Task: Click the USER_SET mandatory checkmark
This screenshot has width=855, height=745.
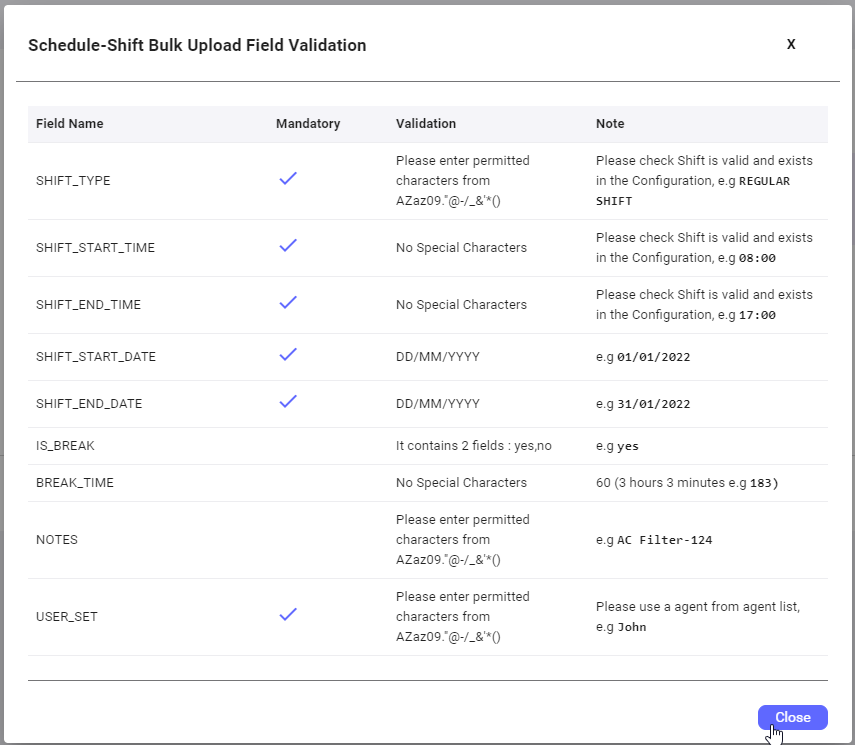Action: (x=288, y=614)
